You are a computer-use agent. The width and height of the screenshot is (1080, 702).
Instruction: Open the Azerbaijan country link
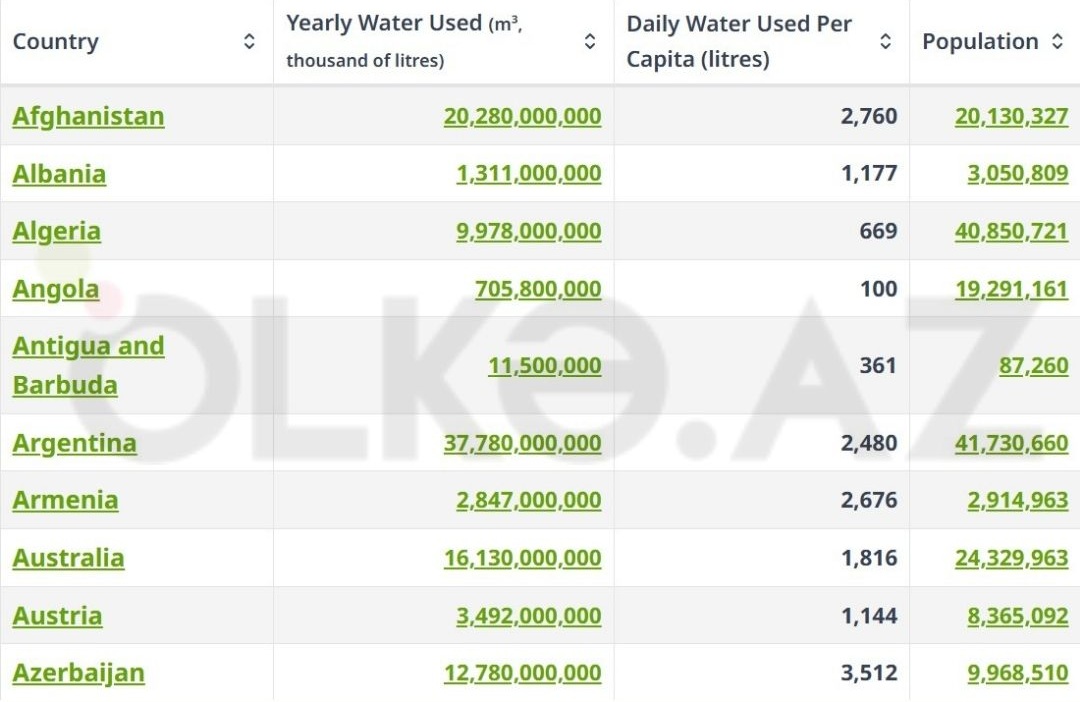tap(78, 673)
